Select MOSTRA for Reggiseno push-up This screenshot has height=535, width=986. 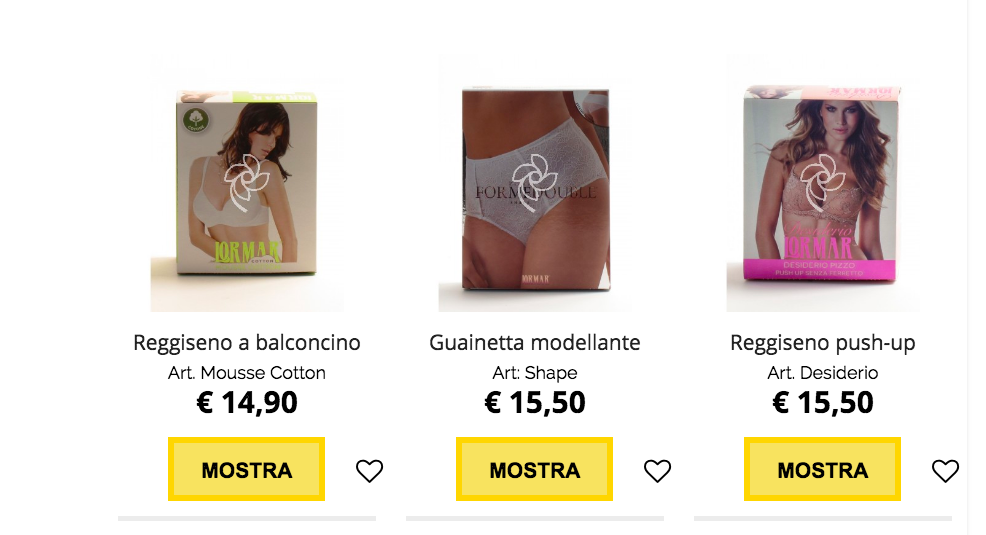pyautogui.click(x=823, y=469)
